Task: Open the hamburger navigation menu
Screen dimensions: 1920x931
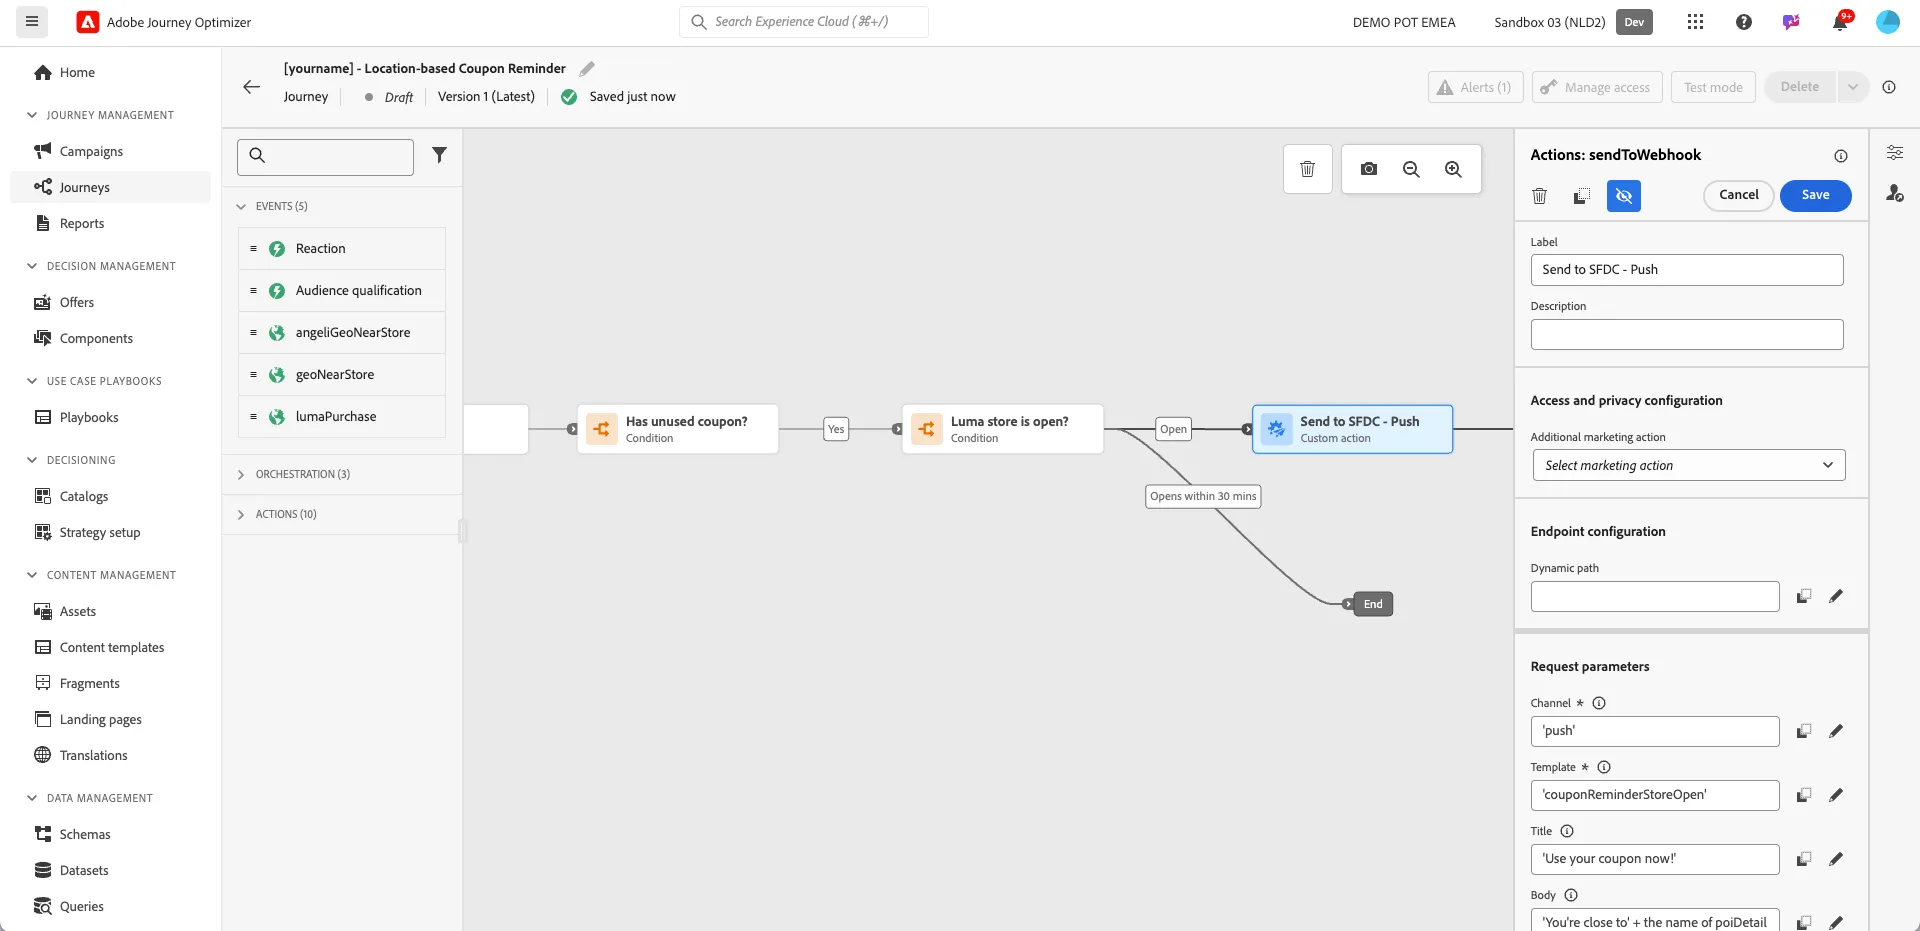Action: click(x=32, y=21)
